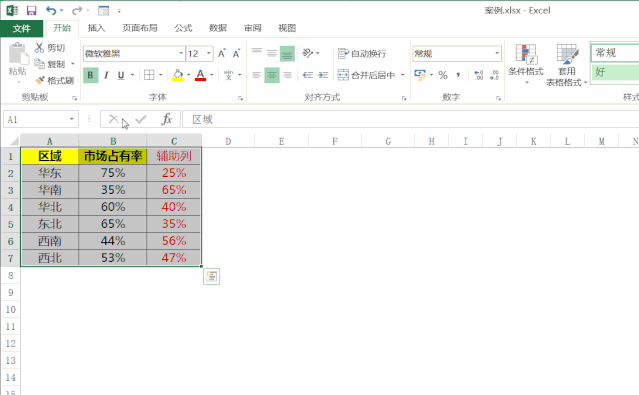Select cell containing 华东
Image resolution: width=639 pixels, height=395 pixels.
pos(50,173)
